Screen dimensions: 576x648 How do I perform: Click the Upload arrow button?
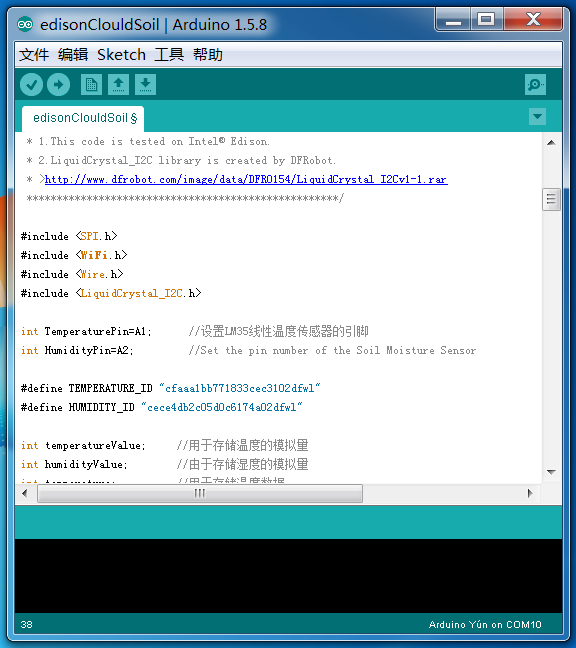(x=58, y=85)
